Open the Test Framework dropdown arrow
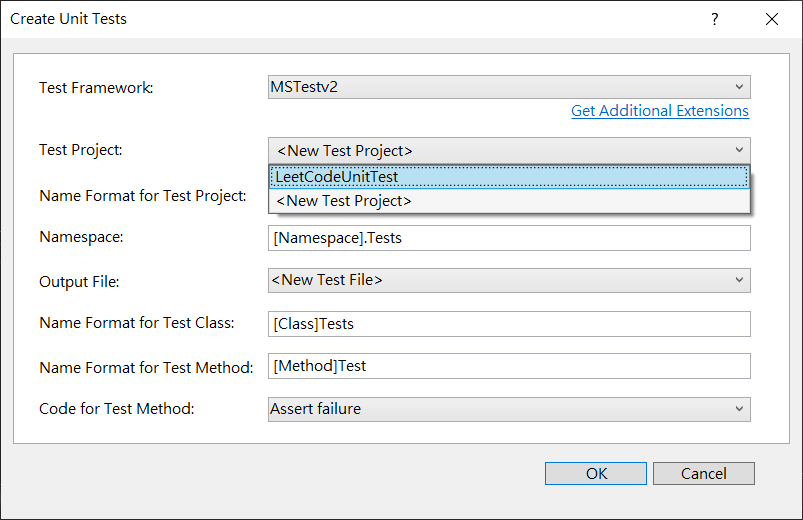The width and height of the screenshot is (803, 520). pos(739,87)
